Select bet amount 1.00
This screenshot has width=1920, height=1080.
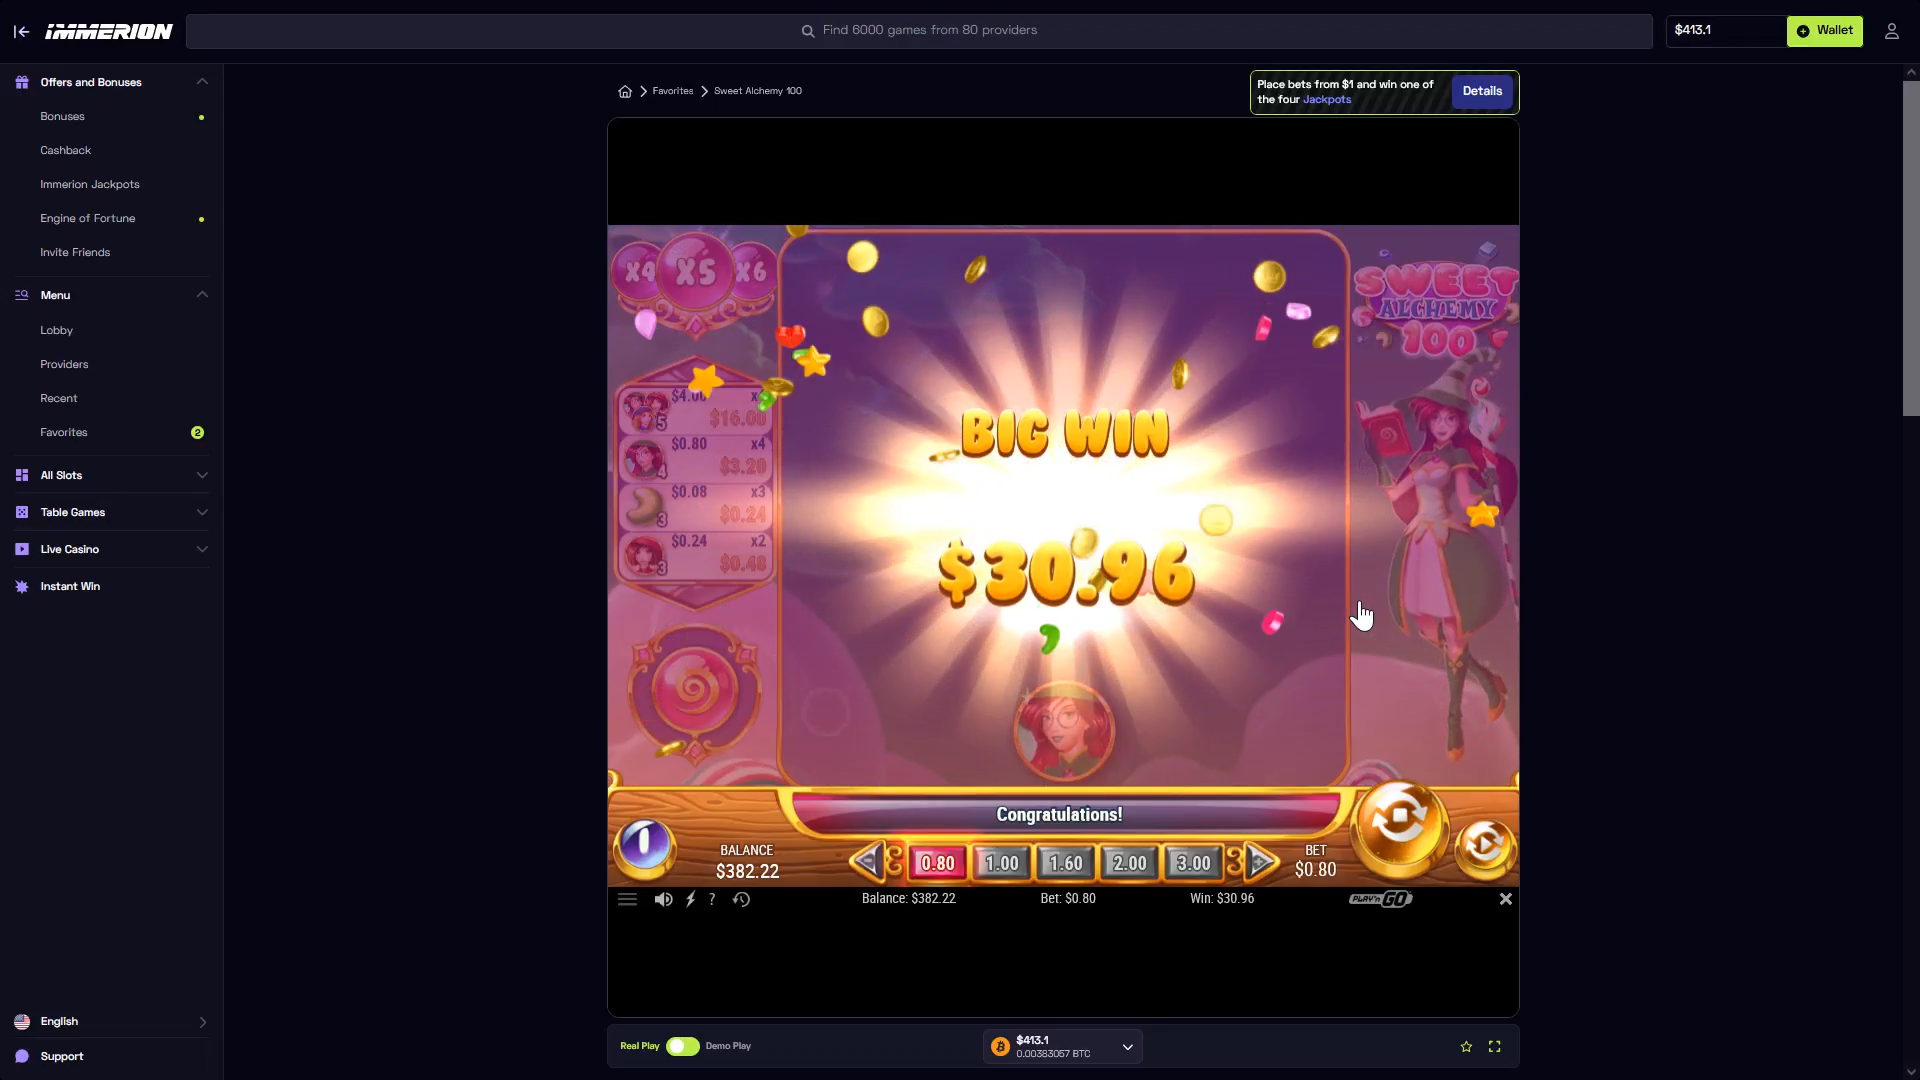pyautogui.click(x=1001, y=862)
